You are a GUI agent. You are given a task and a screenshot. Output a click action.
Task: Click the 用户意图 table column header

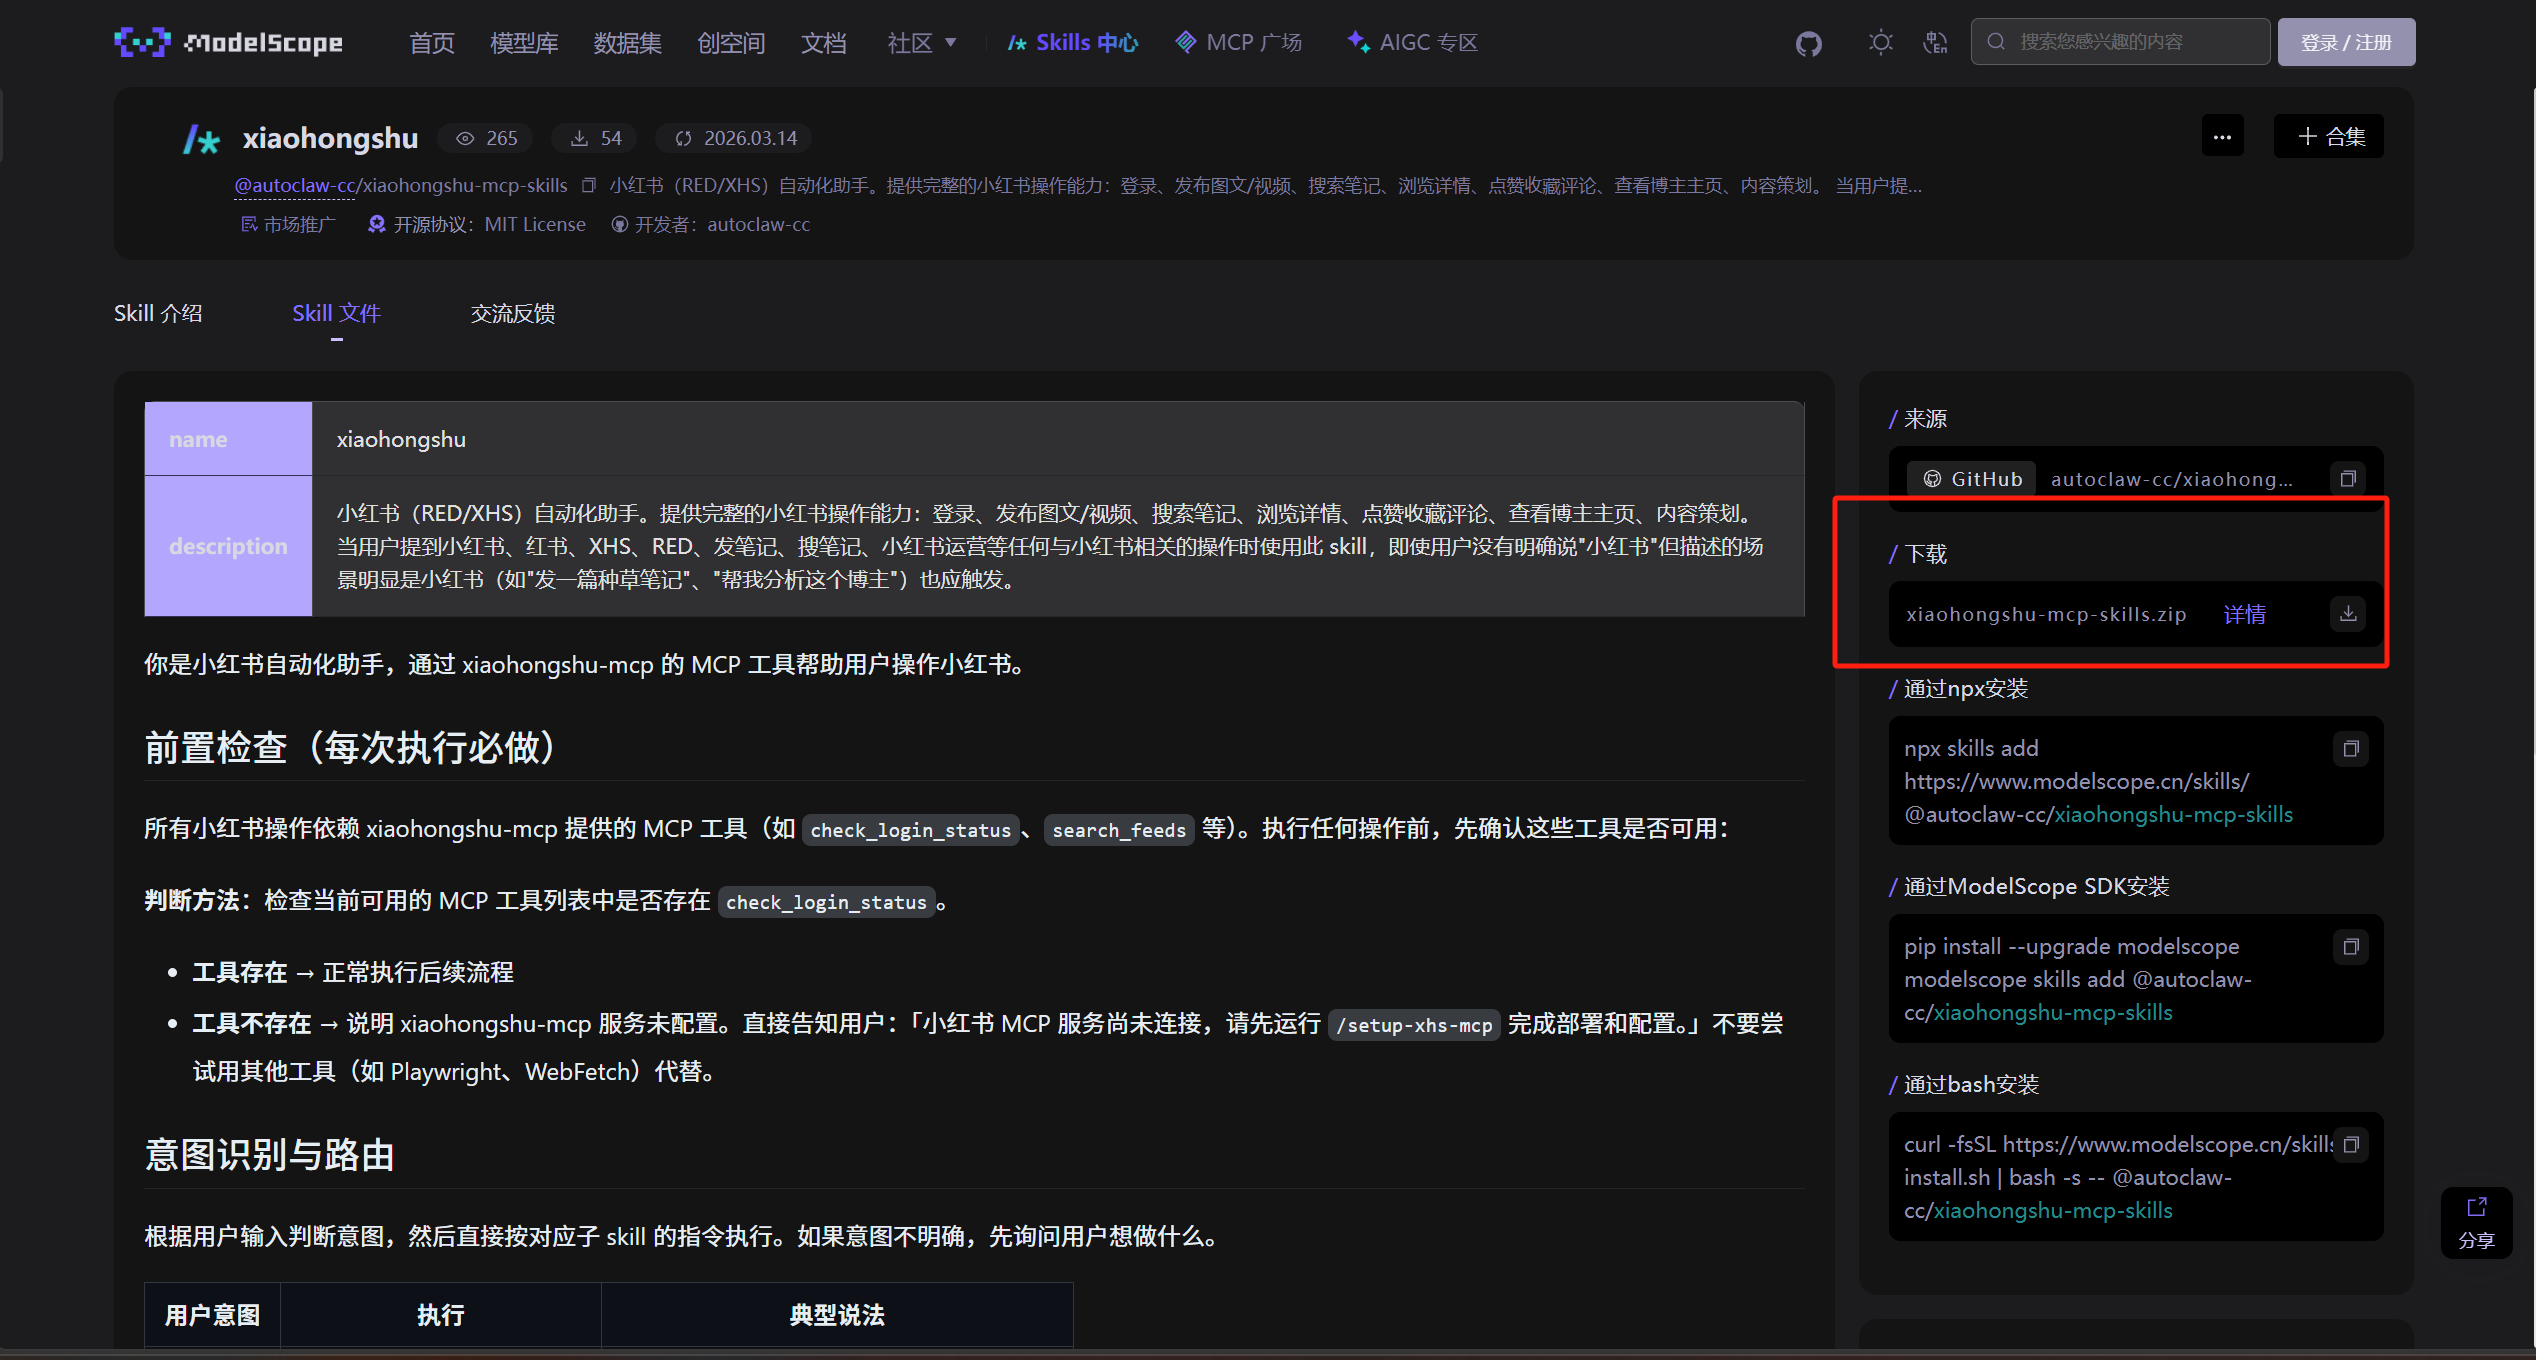pos(212,1315)
